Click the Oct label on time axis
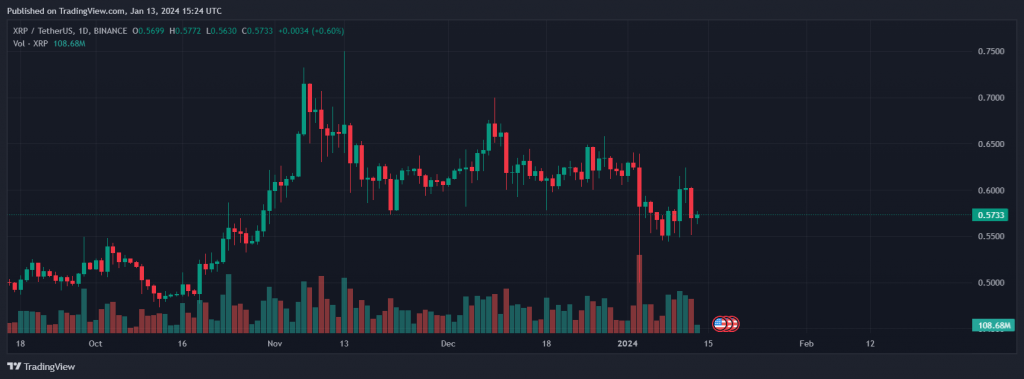The height and width of the screenshot is (379, 1024). point(95,343)
